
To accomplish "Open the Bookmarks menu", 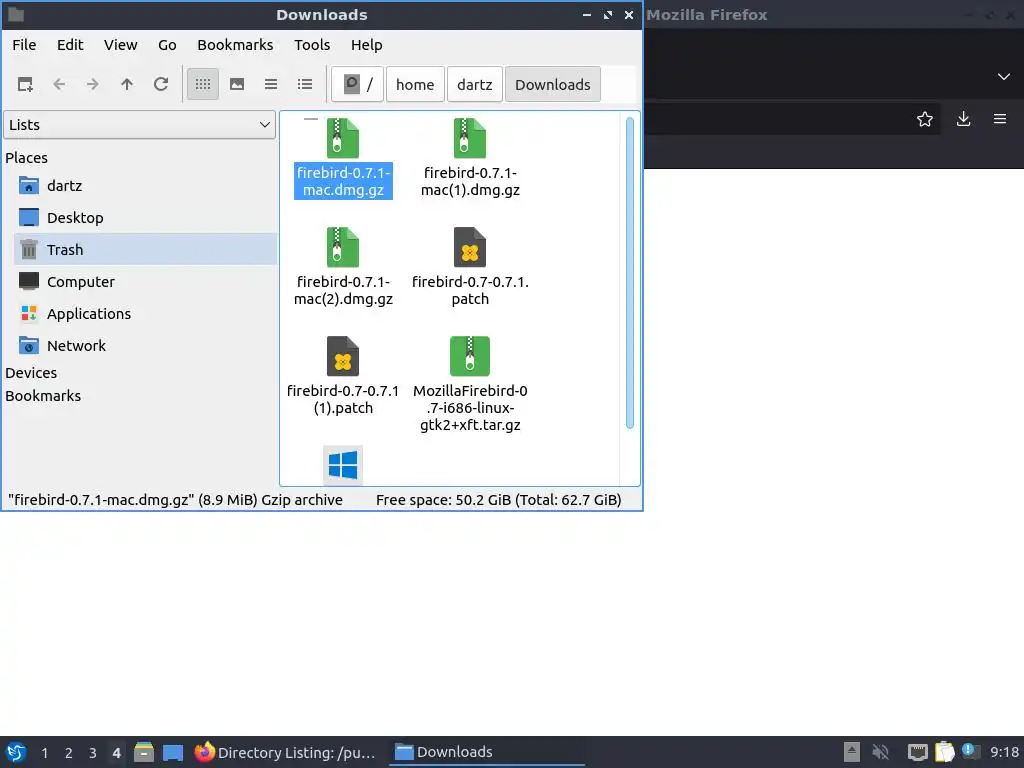I will [x=235, y=45].
